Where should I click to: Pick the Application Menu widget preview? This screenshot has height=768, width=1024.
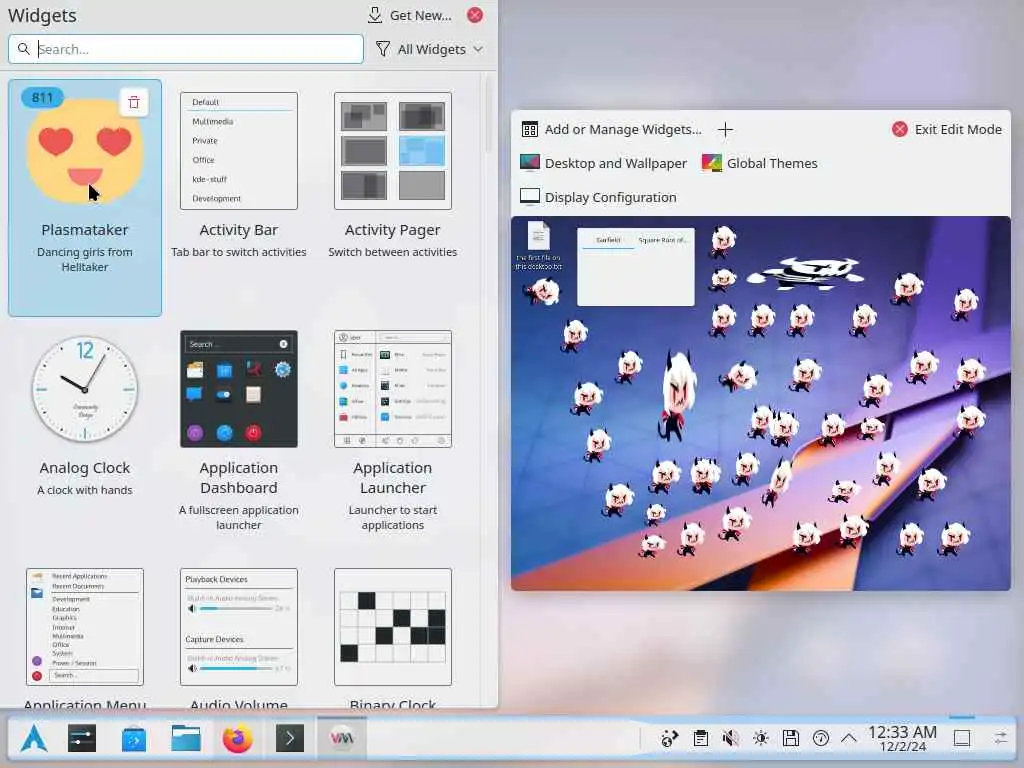pos(85,627)
